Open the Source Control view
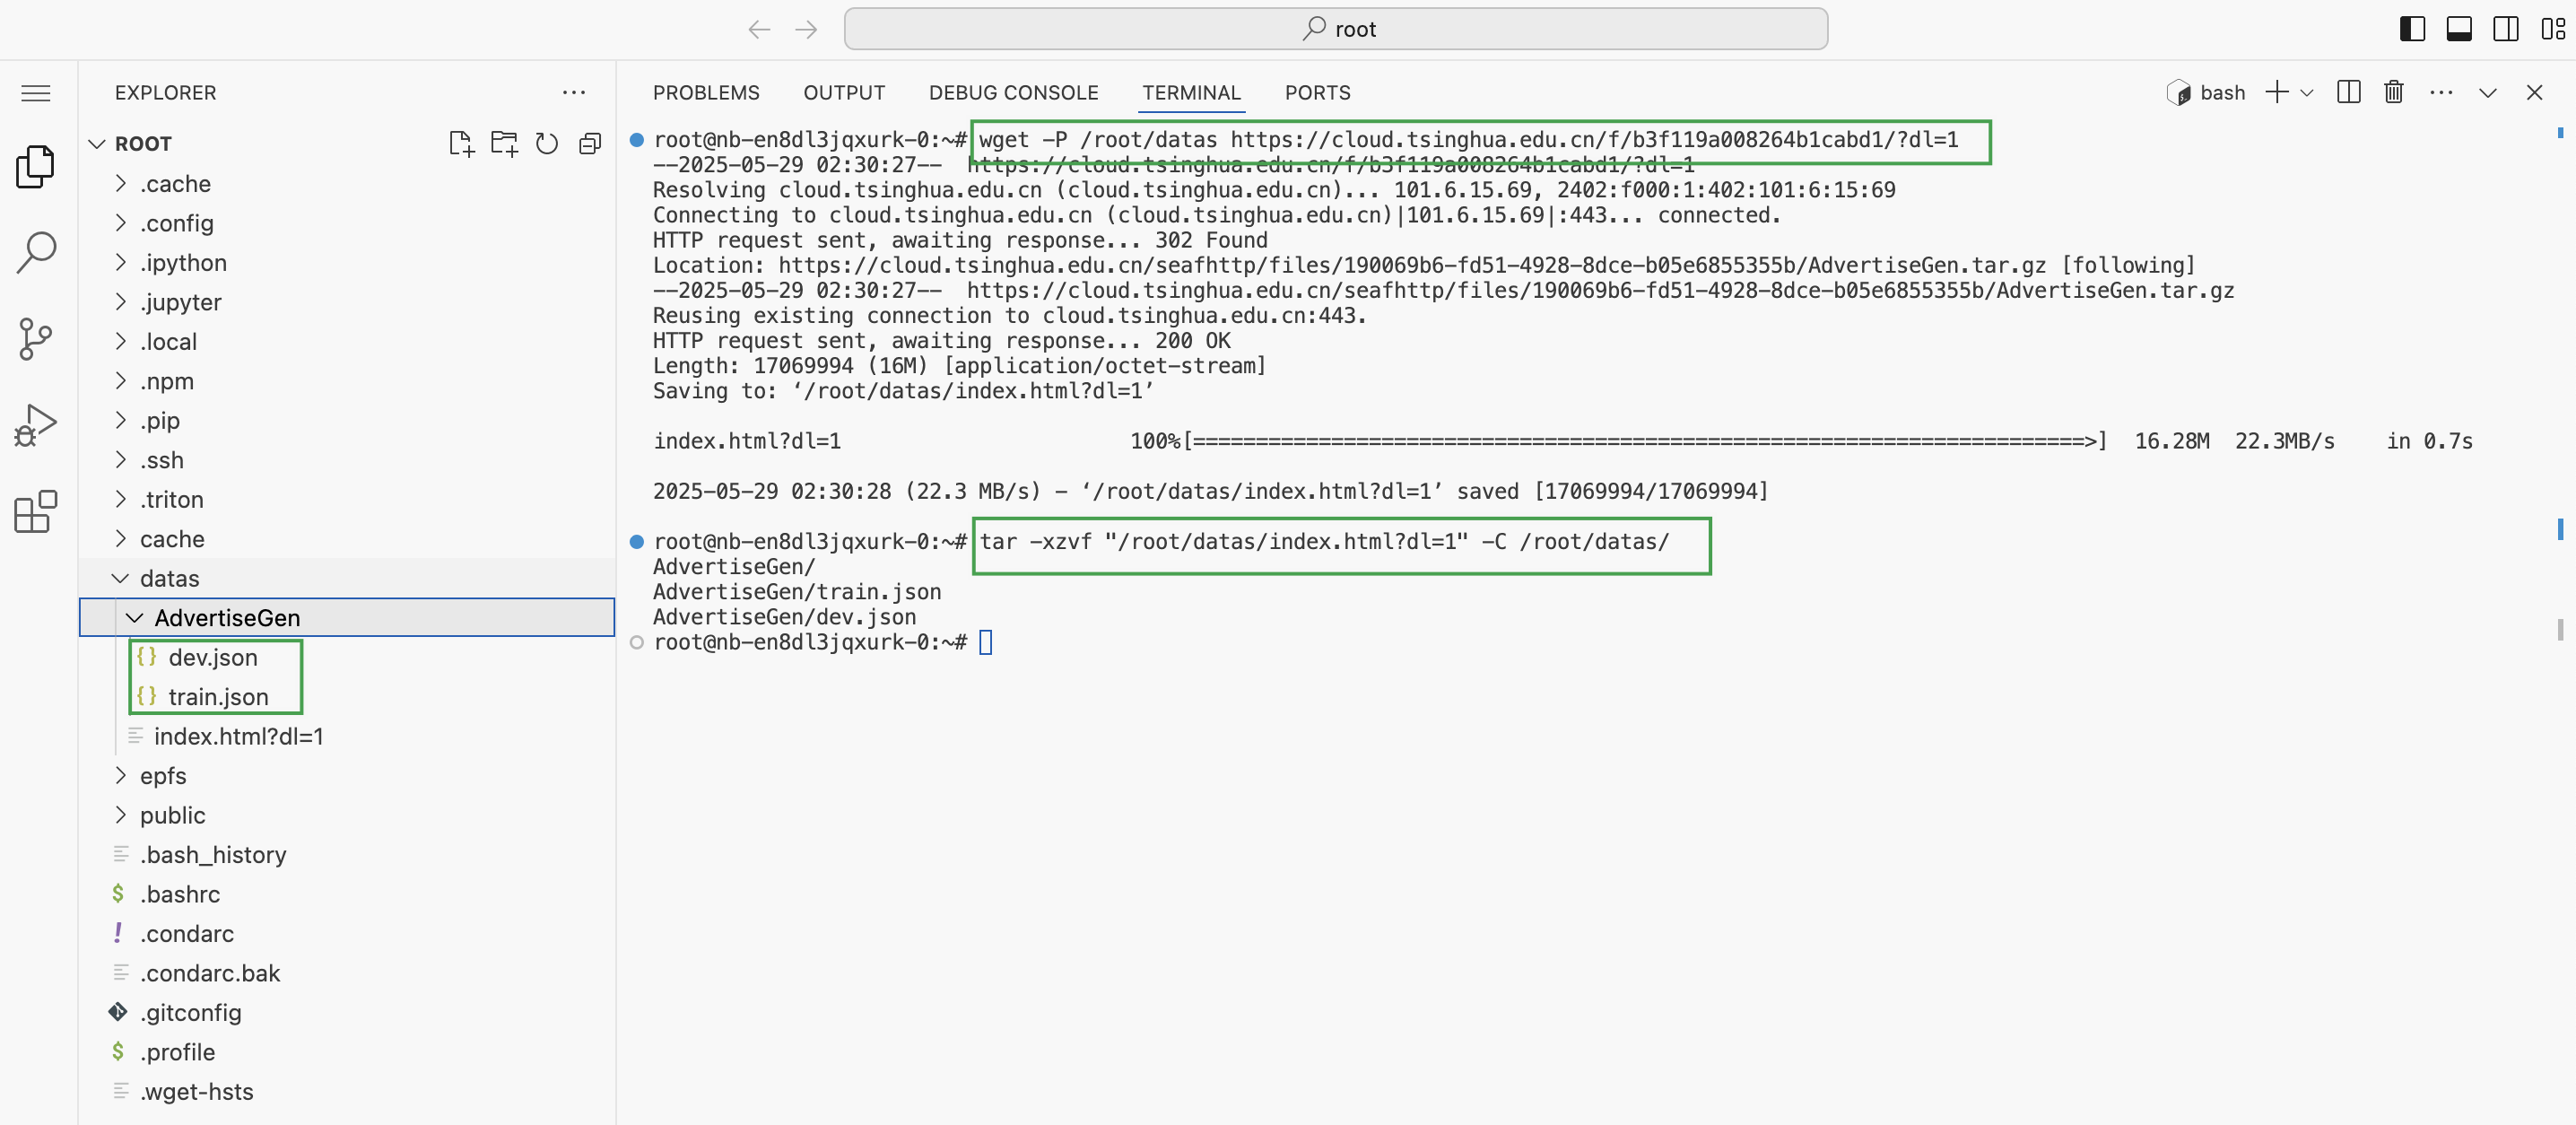This screenshot has height=1125, width=2576. [36, 339]
